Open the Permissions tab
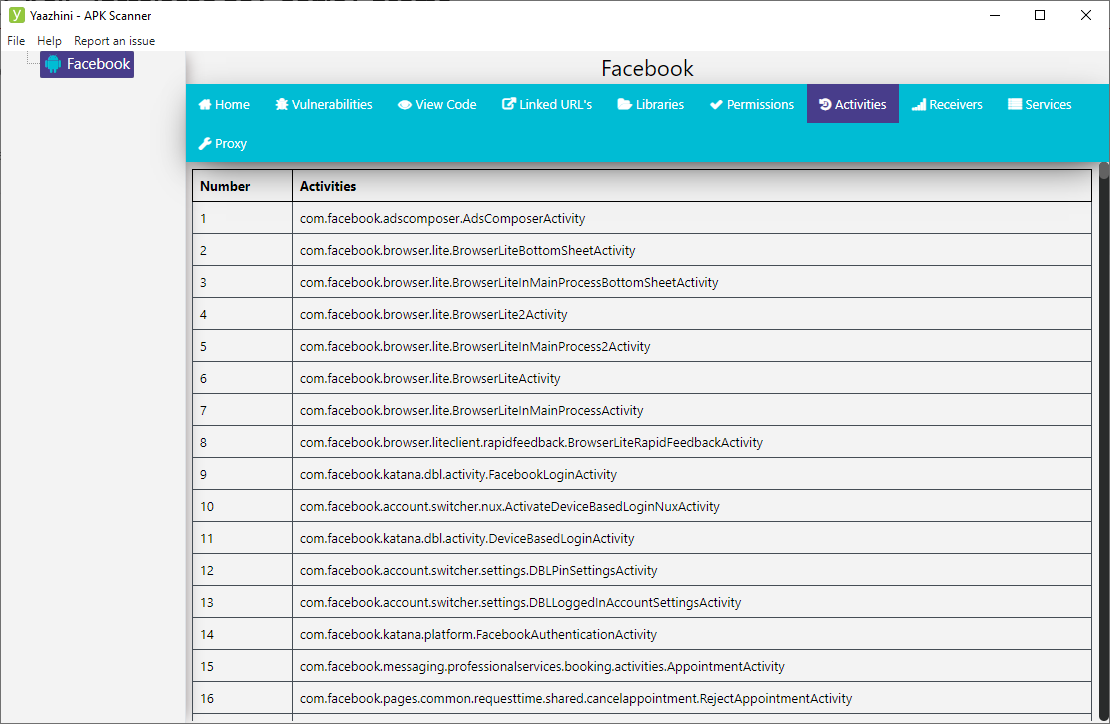Image resolution: width=1110 pixels, height=724 pixels. [752, 104]
